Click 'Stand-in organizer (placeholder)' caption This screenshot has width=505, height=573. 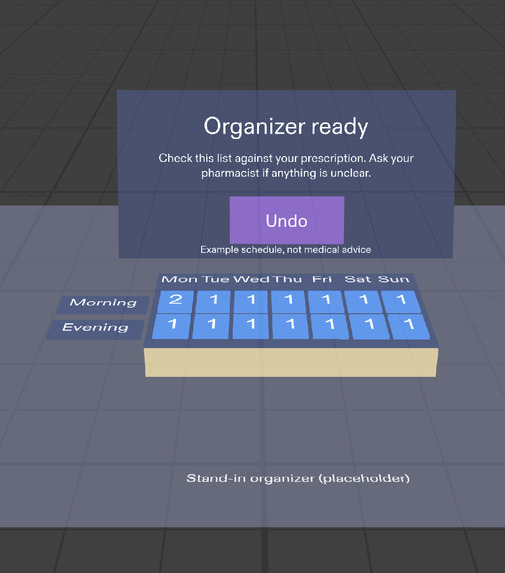pyautogui.click(x=298, y=478)
